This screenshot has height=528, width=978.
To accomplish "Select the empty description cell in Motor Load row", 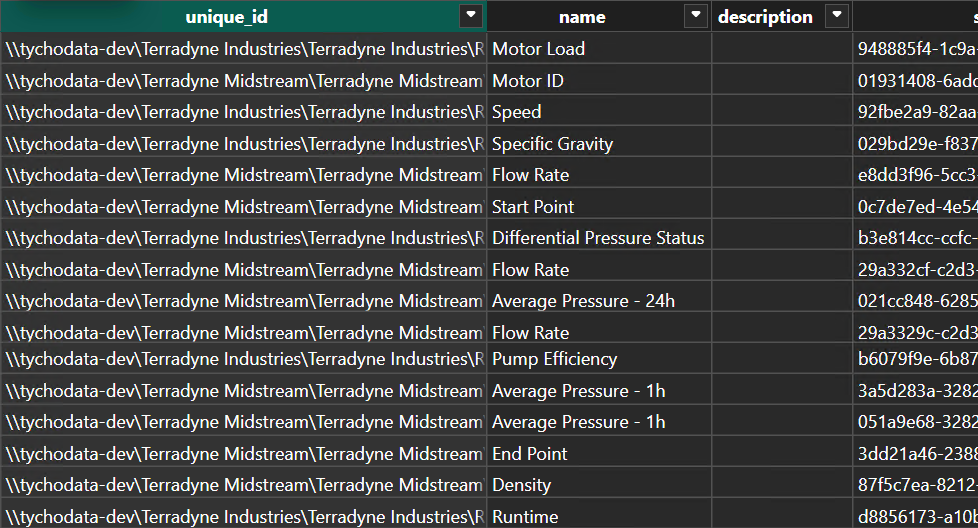I will pyautogui.click(x=782, y=49).
